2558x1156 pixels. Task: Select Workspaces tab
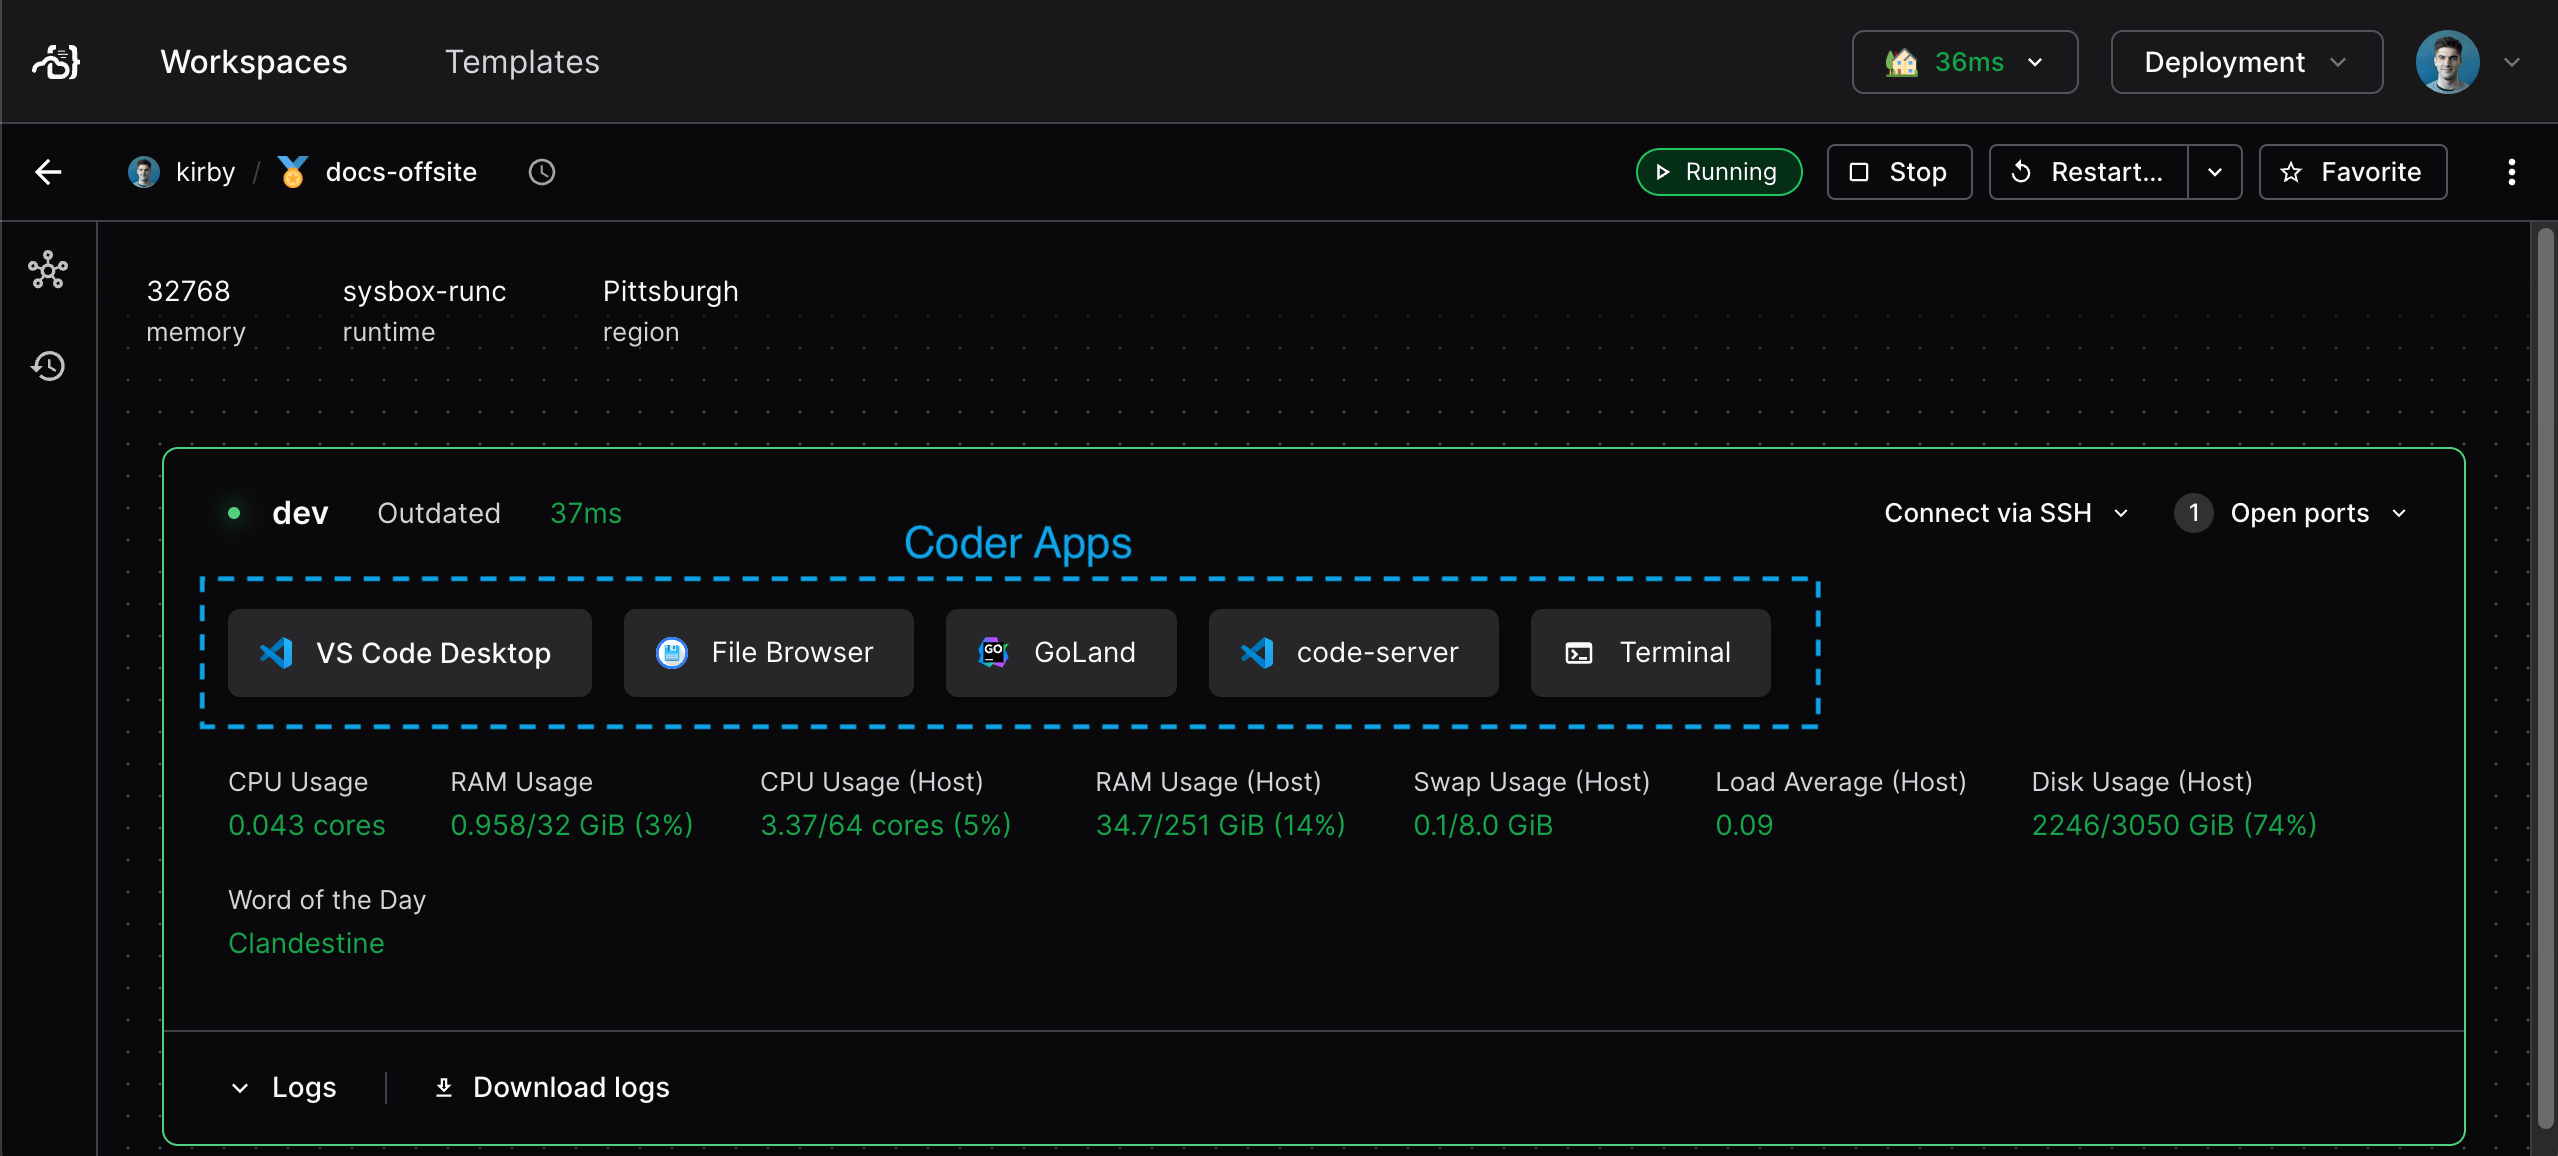[x=253, y=62]
